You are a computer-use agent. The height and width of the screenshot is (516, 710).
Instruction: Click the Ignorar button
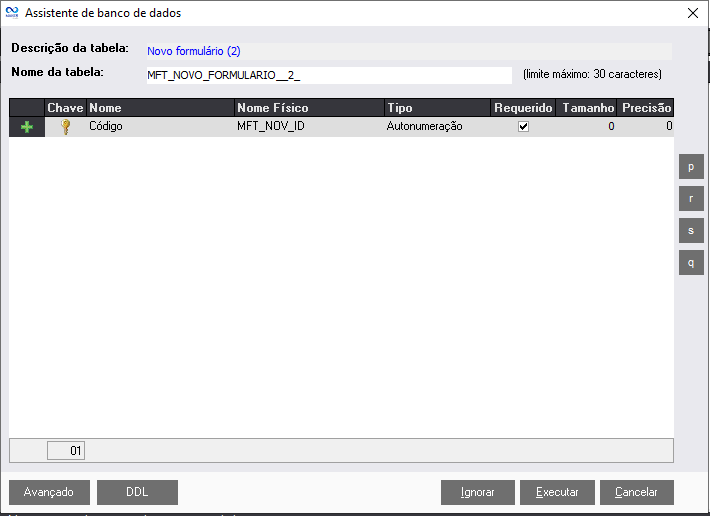point(478,492)
